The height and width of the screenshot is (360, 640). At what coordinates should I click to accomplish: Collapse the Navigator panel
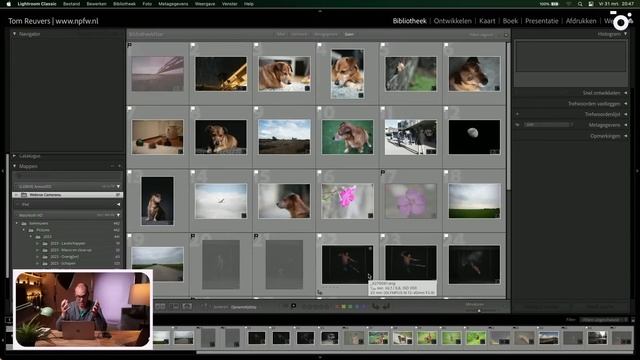pos(15,34)
